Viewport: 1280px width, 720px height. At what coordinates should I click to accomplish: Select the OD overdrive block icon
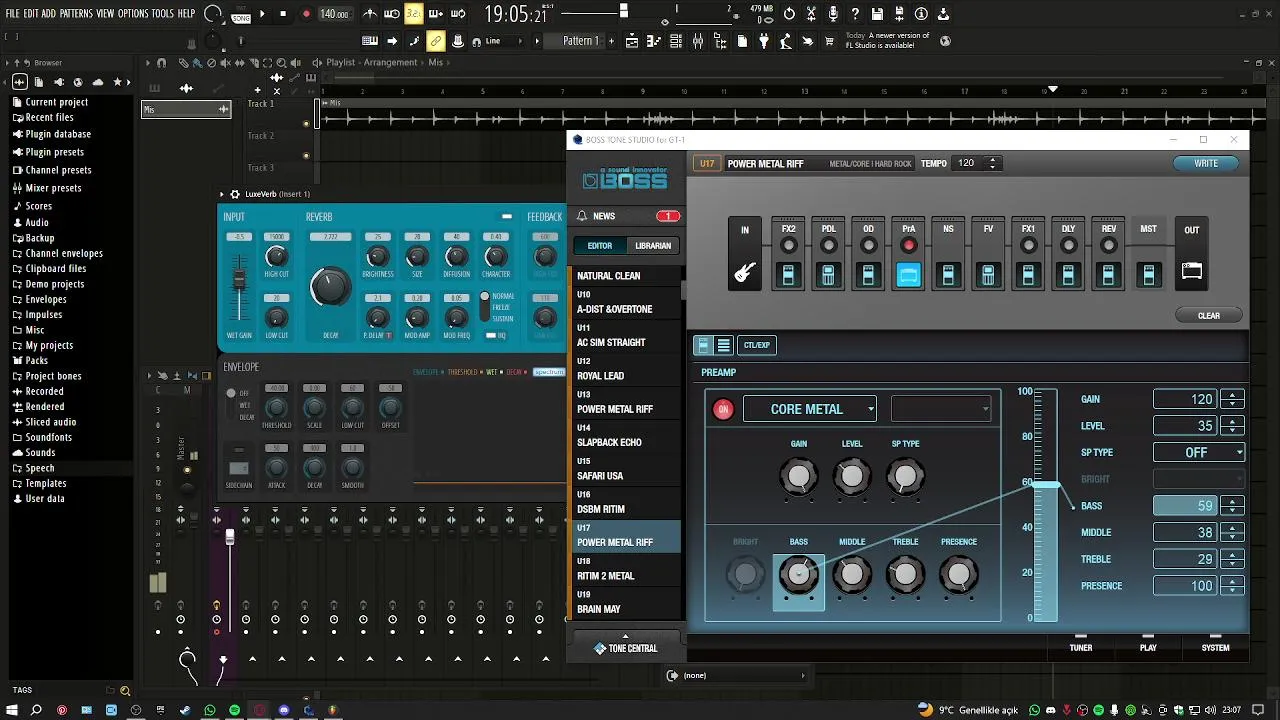868,274
